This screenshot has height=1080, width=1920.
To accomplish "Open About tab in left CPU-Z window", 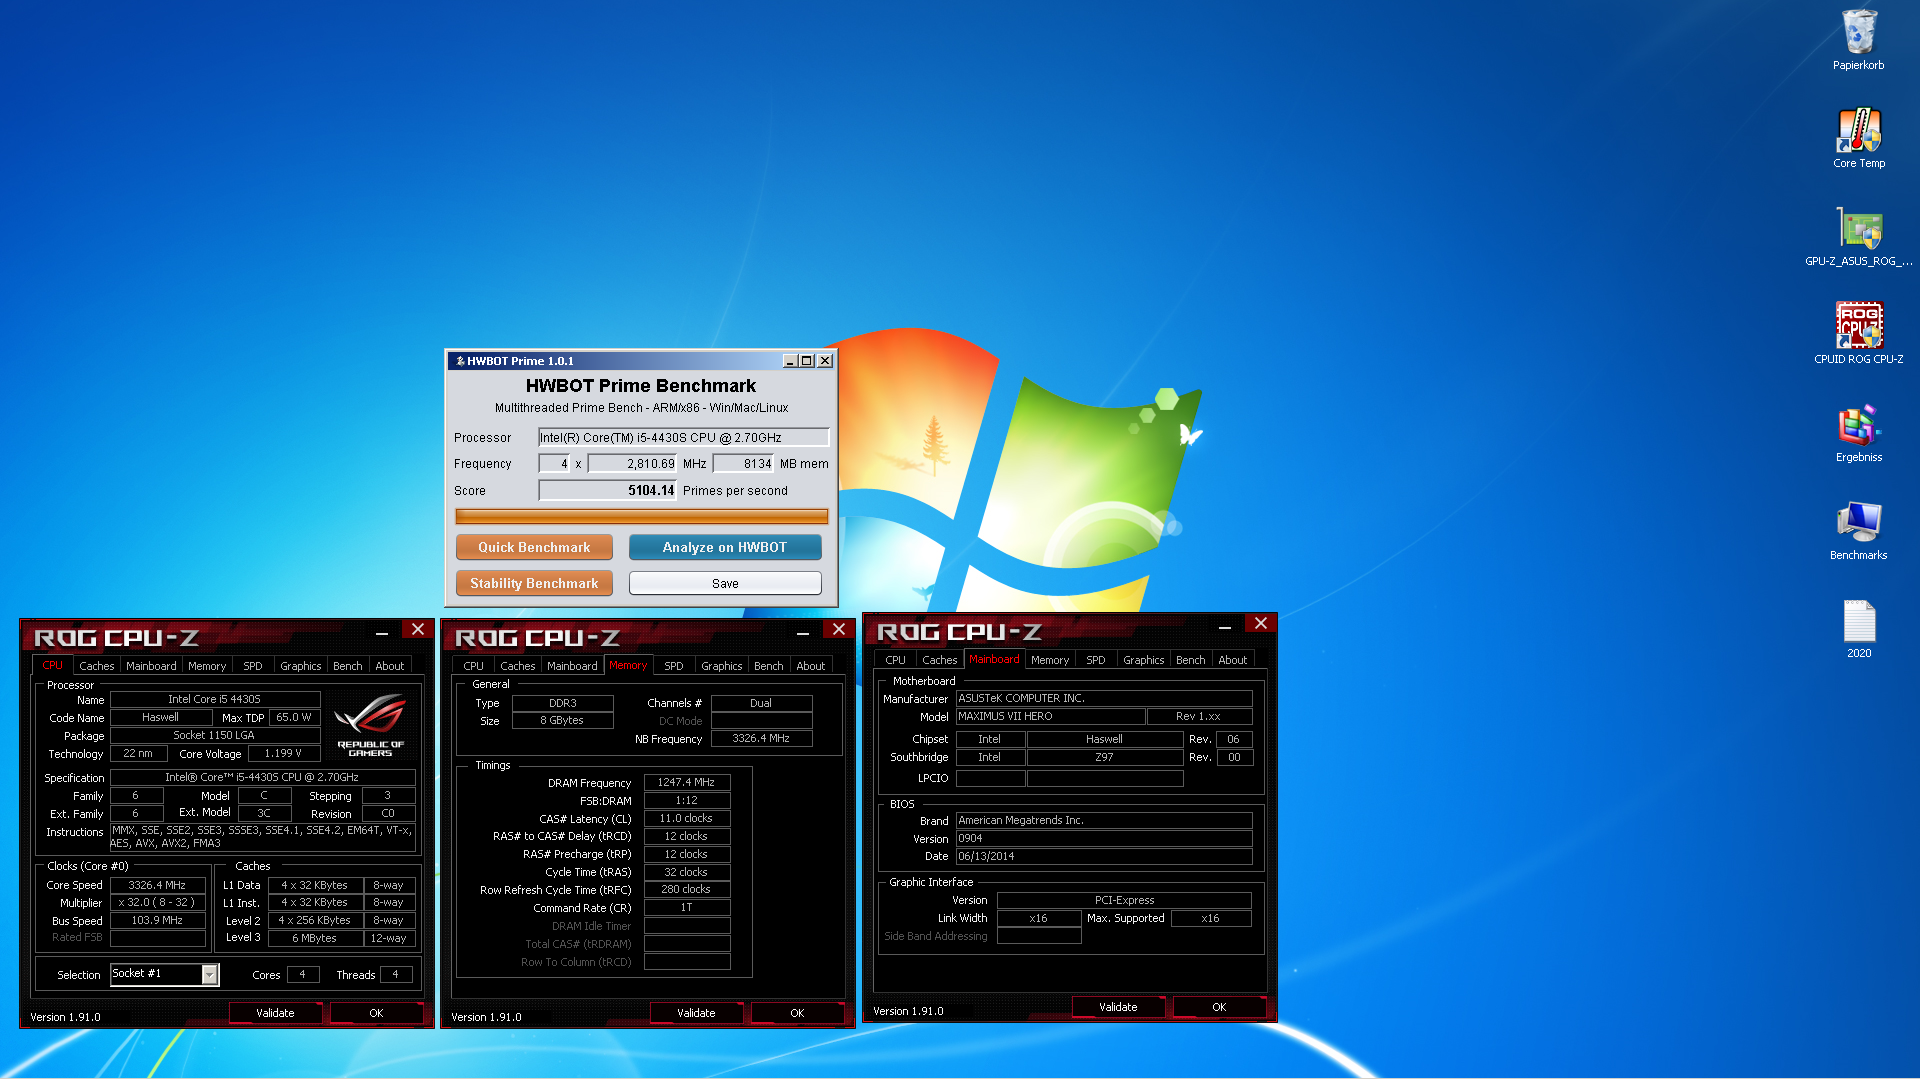I will [x=390, y=666].
